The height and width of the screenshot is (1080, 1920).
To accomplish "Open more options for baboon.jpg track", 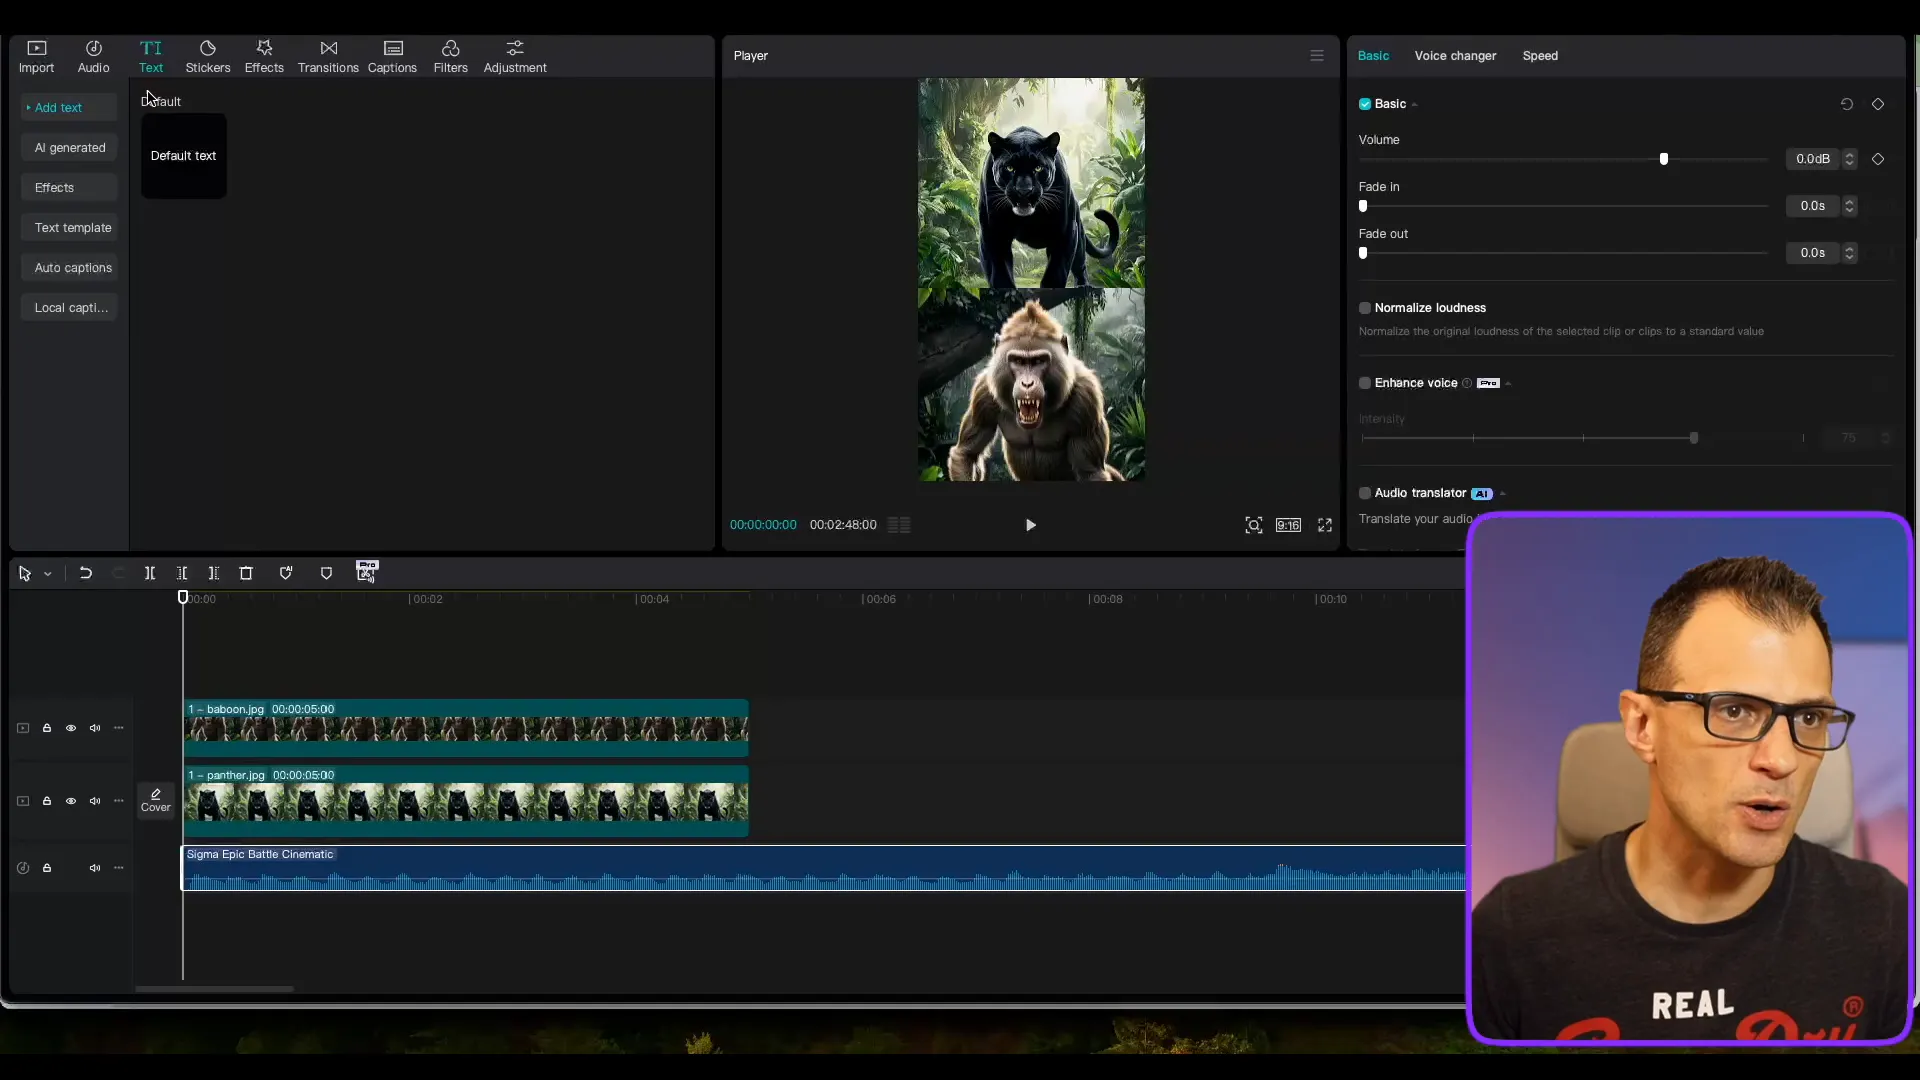I will [x=119, y=728].
